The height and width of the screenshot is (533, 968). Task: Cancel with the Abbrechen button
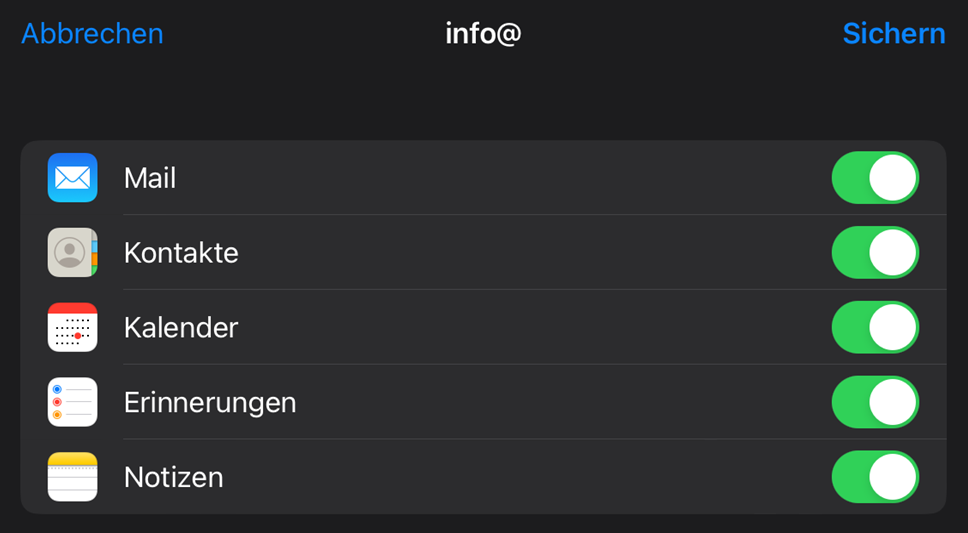point(92,33)
